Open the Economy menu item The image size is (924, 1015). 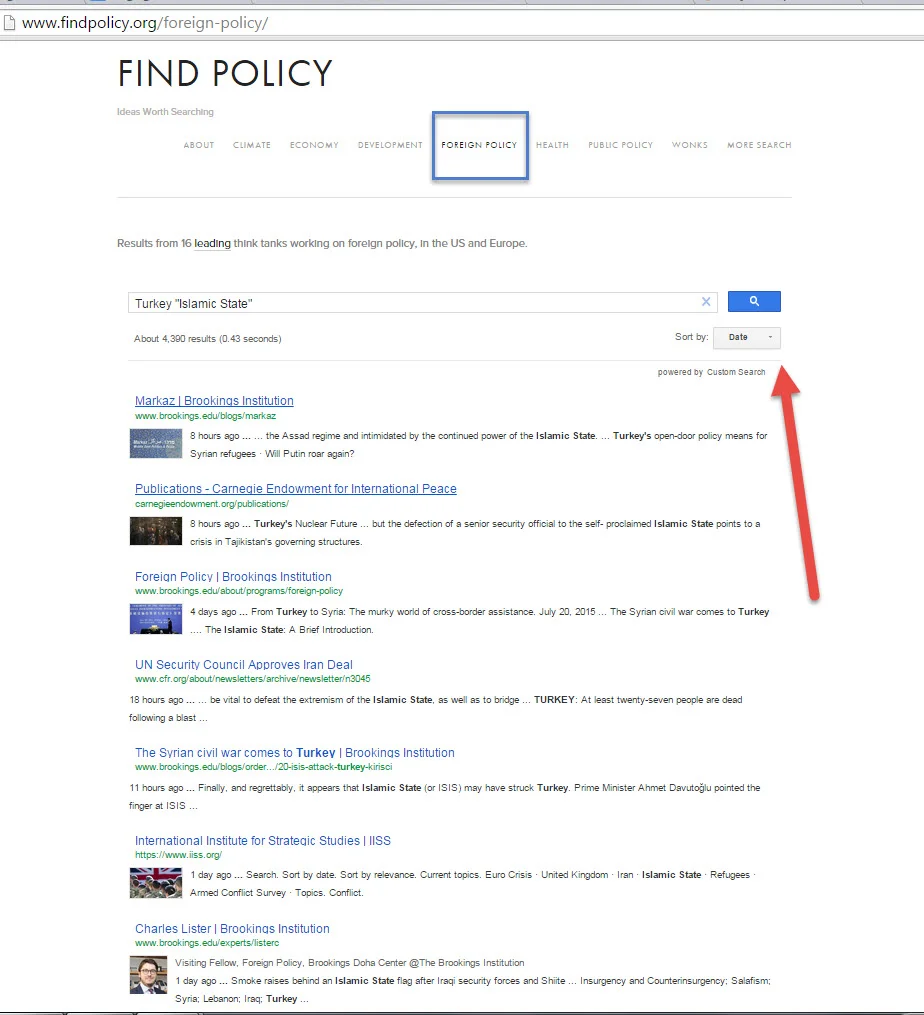click(314, 145)
